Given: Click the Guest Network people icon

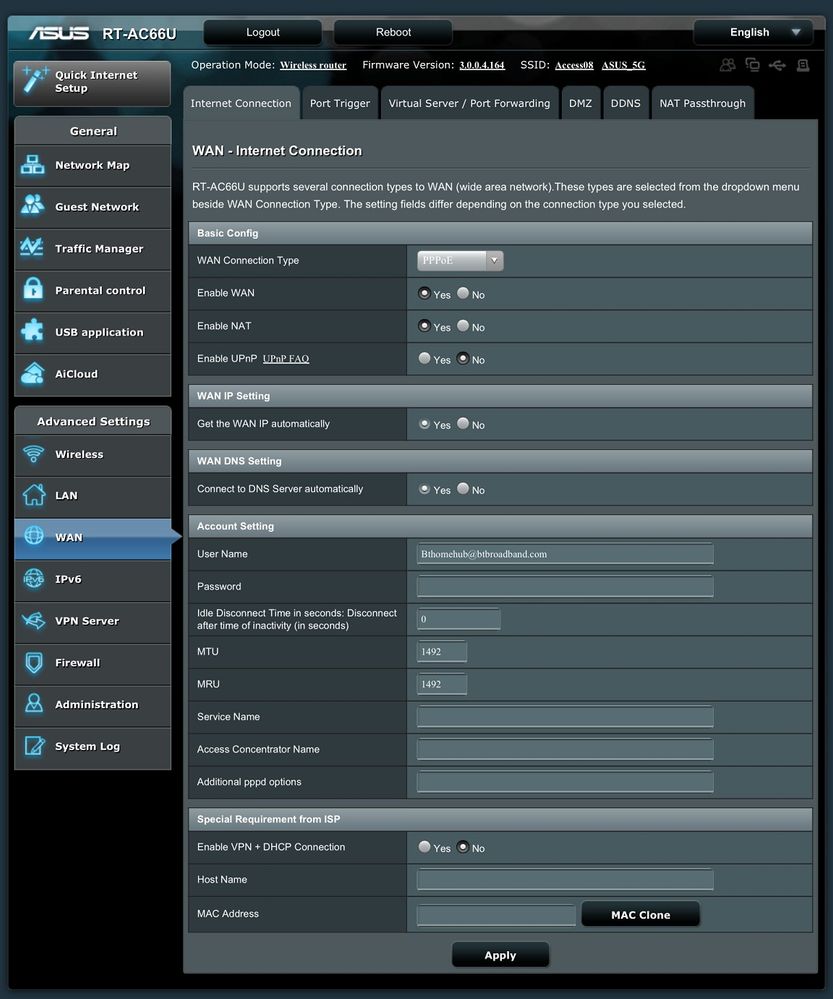Looking at the screenshot, I should tap(33, 205).
